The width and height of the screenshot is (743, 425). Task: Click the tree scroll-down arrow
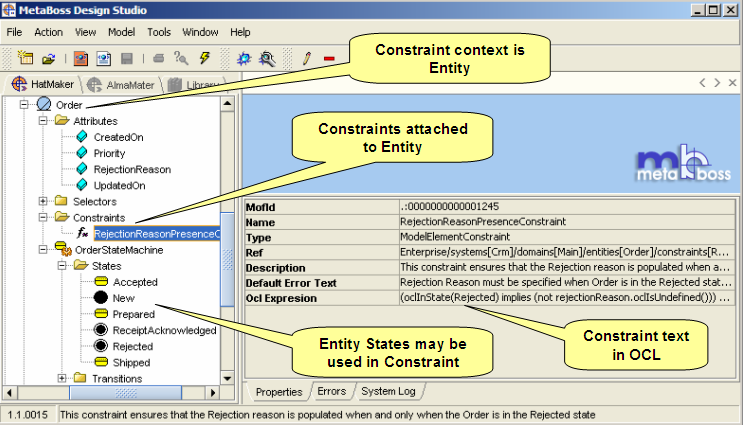click(227, 379)
